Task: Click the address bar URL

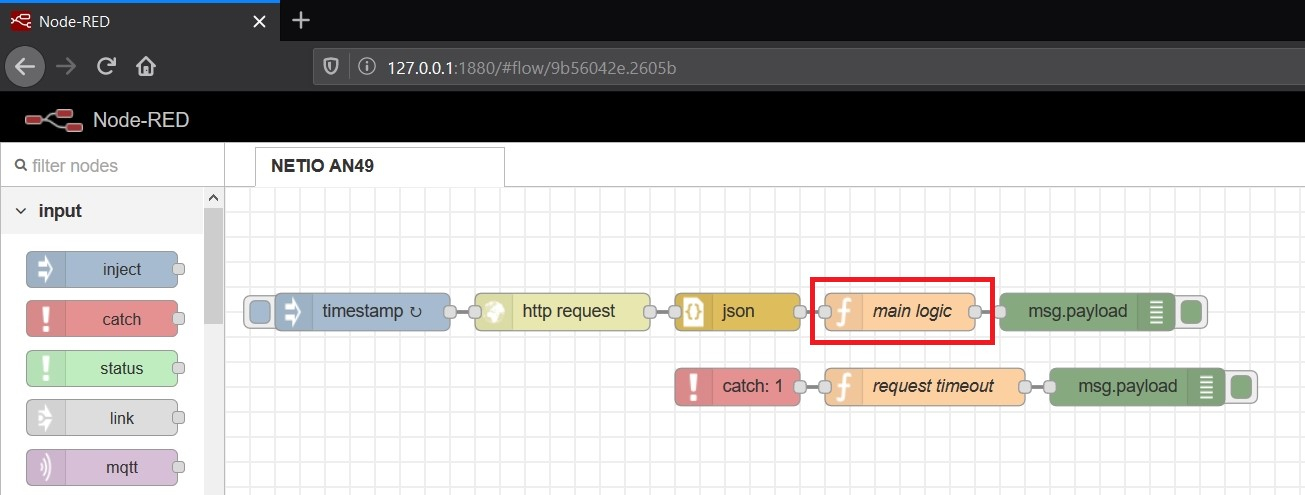Action: pos(532,67)
